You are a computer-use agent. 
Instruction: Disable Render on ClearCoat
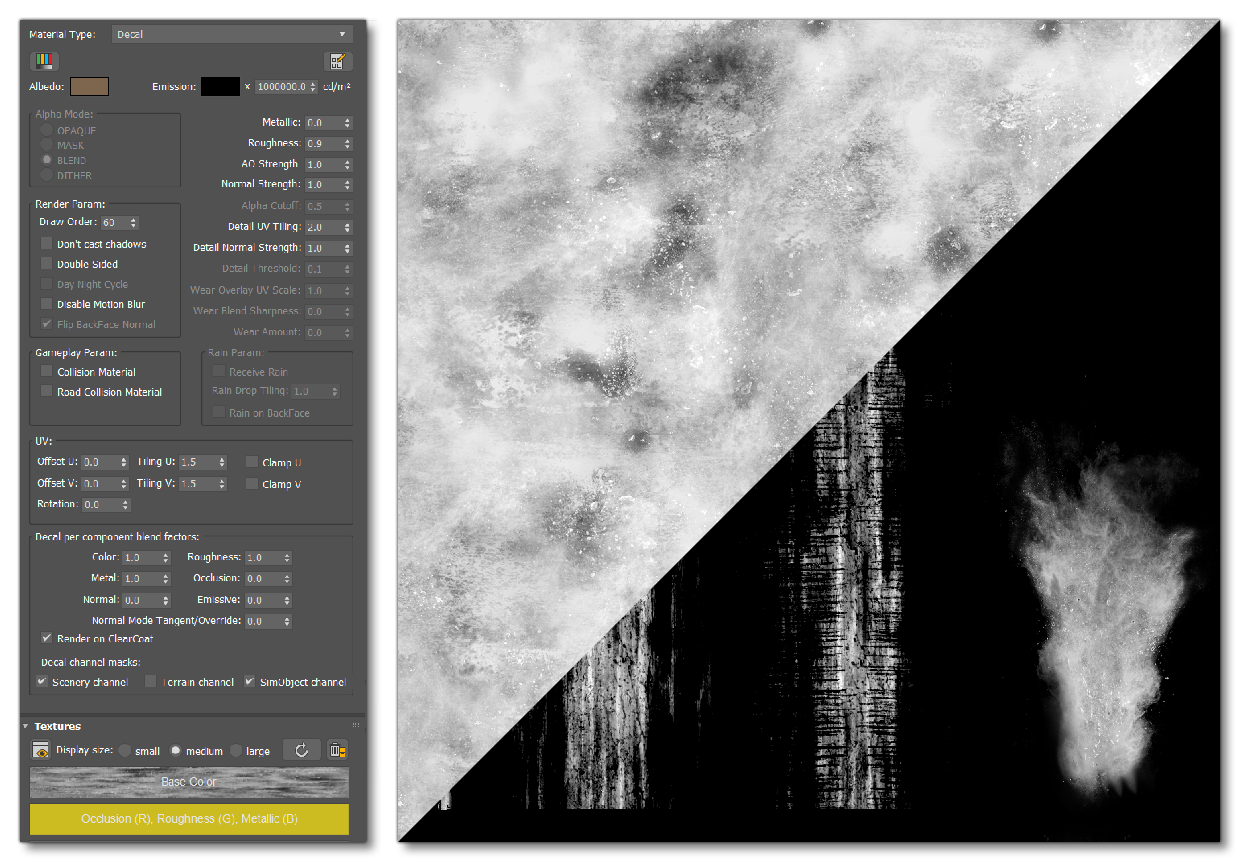(45, 638)
